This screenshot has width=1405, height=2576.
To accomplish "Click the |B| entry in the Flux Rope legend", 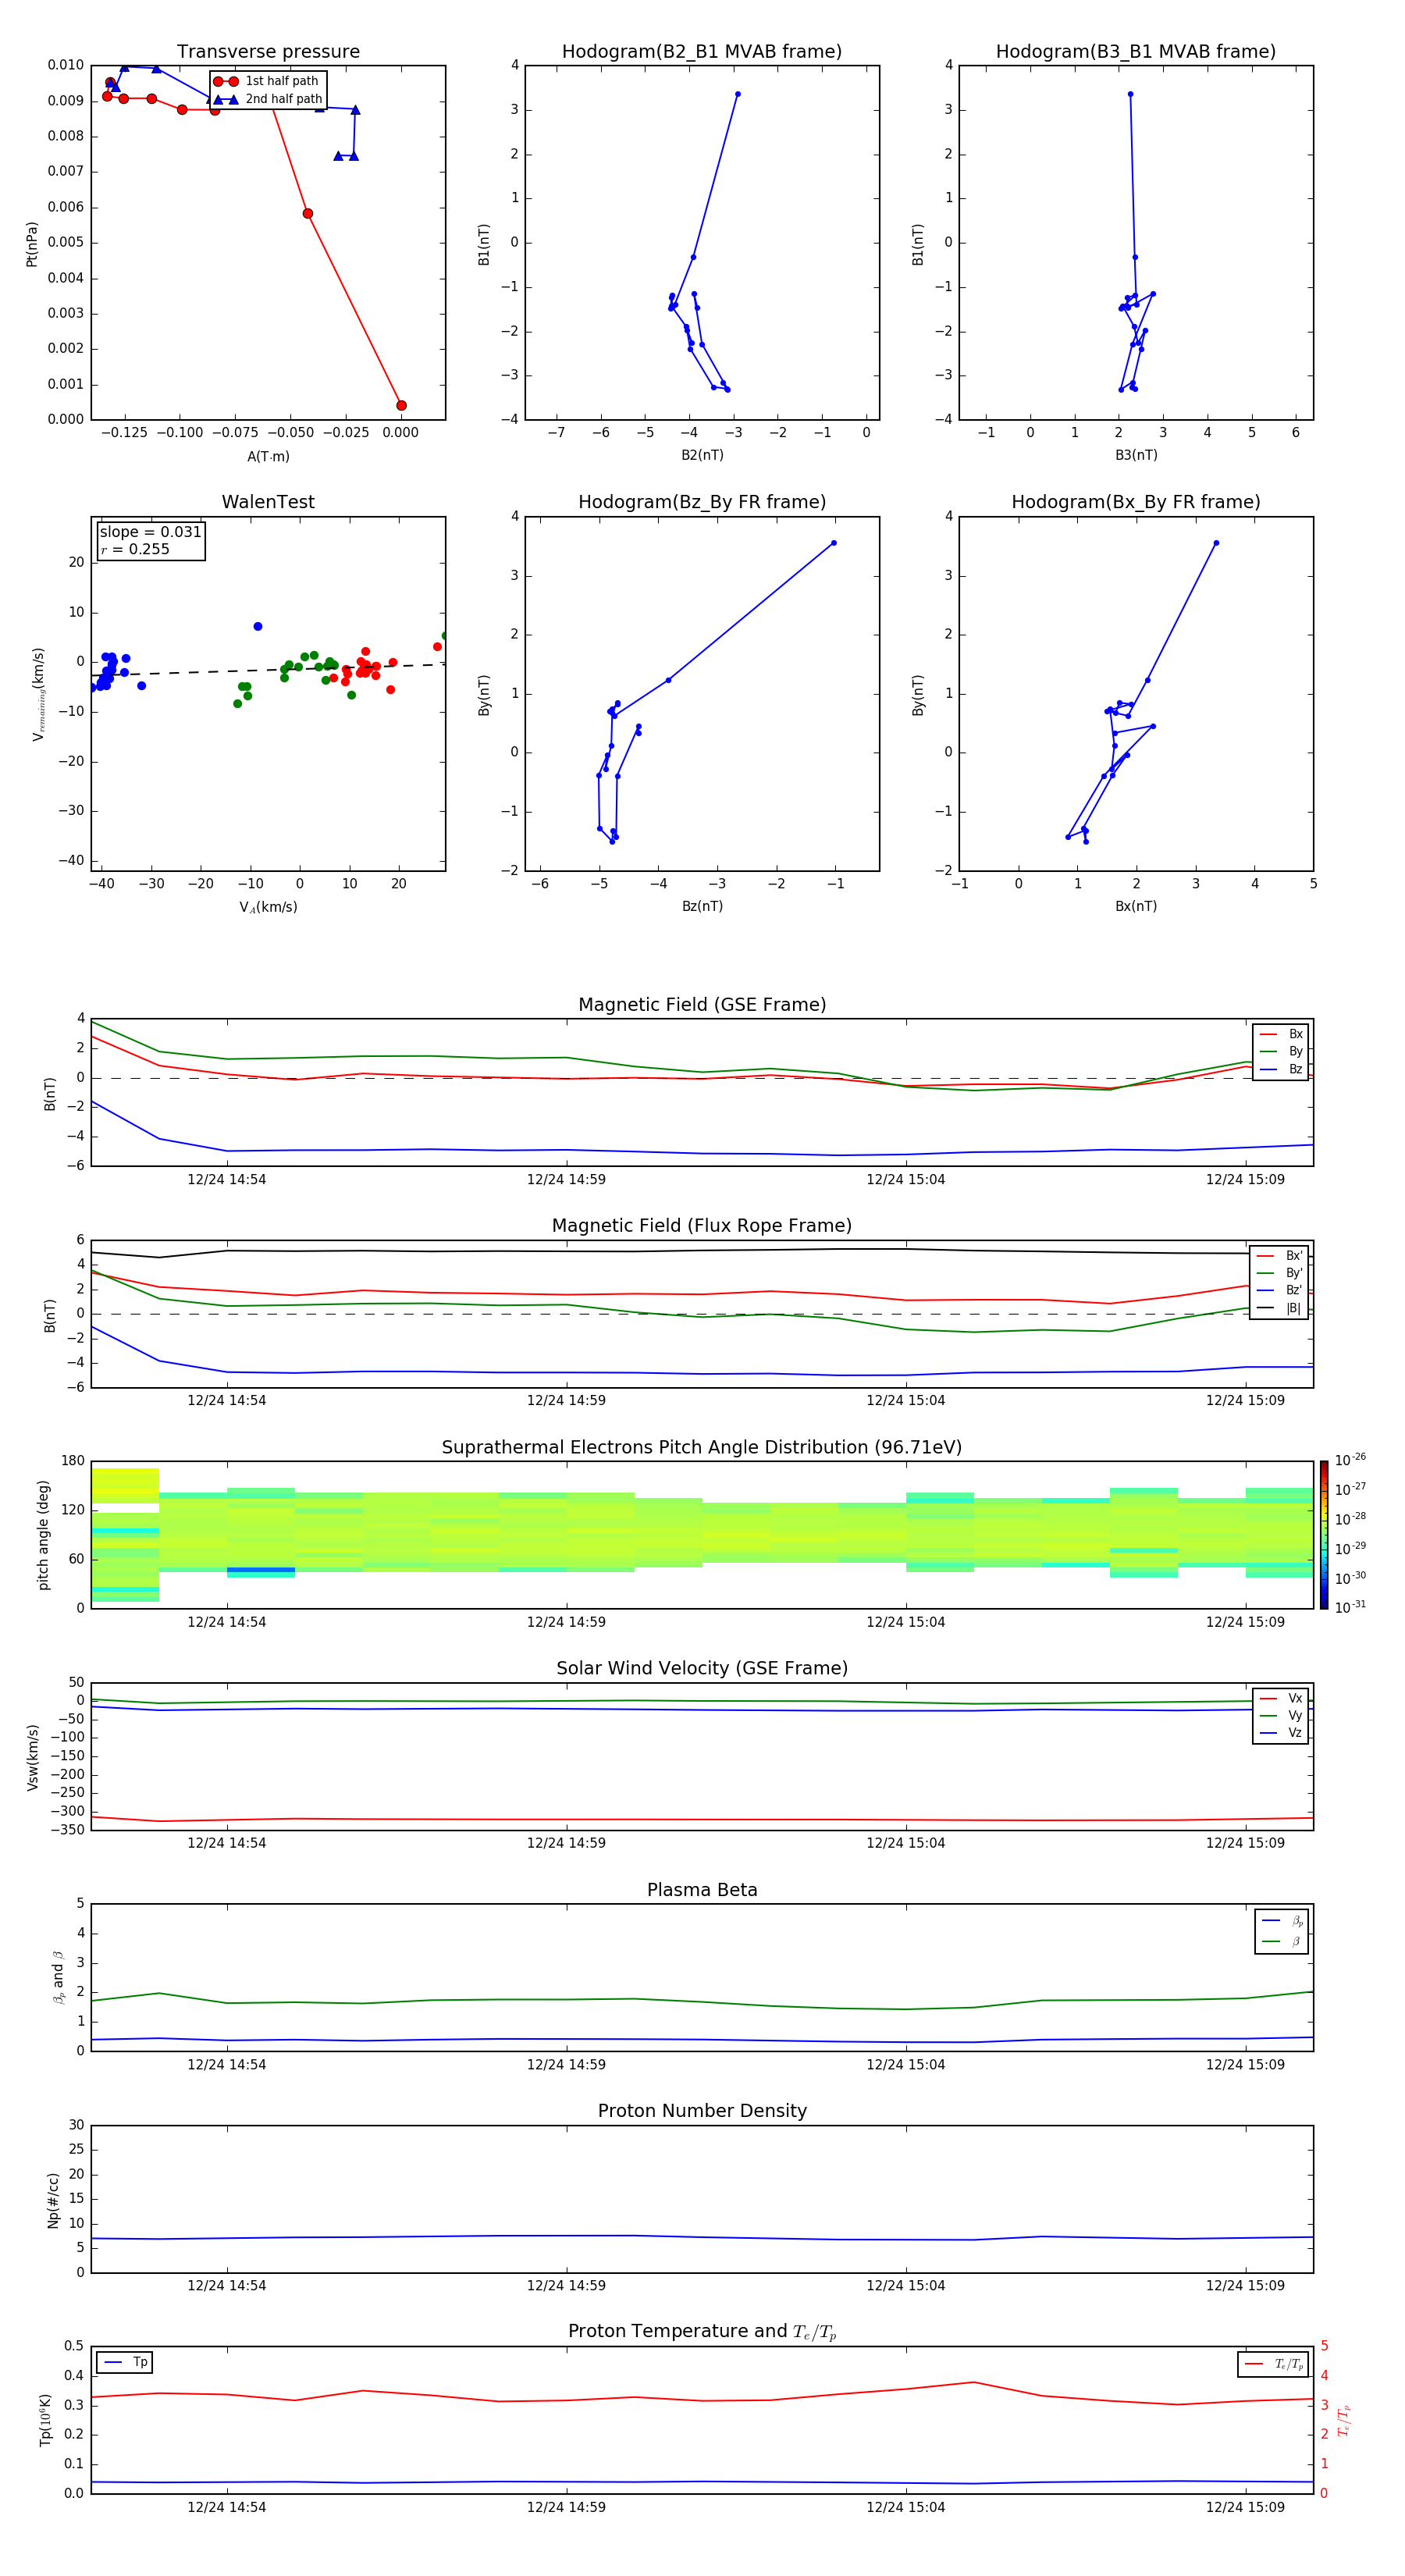I will (1280, 1309).
